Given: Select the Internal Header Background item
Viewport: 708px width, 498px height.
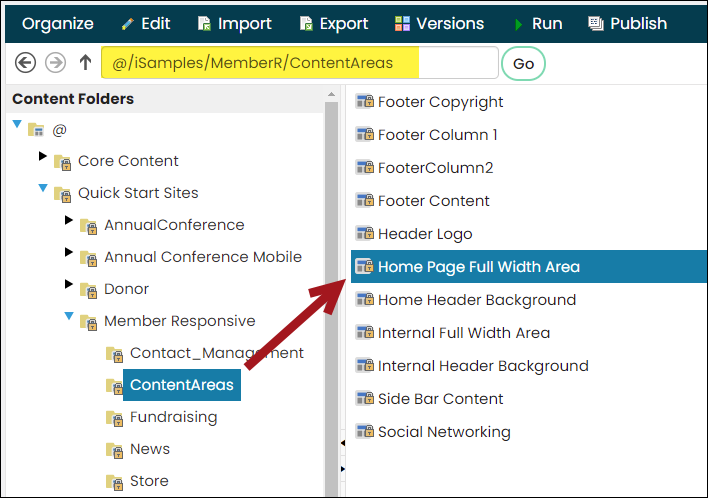Looking at the screenshot, I should click(483, 366).
